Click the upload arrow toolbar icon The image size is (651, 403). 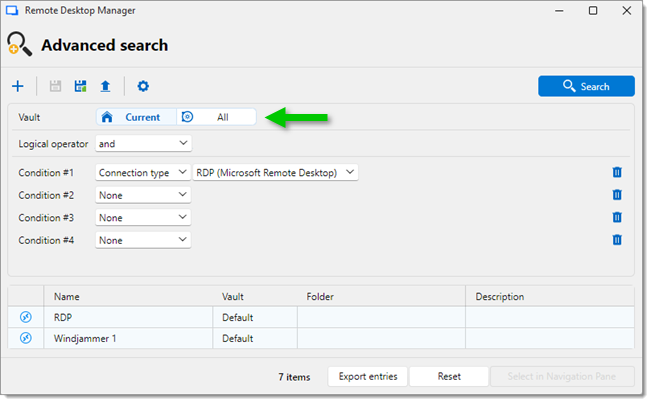click(105, 87)
